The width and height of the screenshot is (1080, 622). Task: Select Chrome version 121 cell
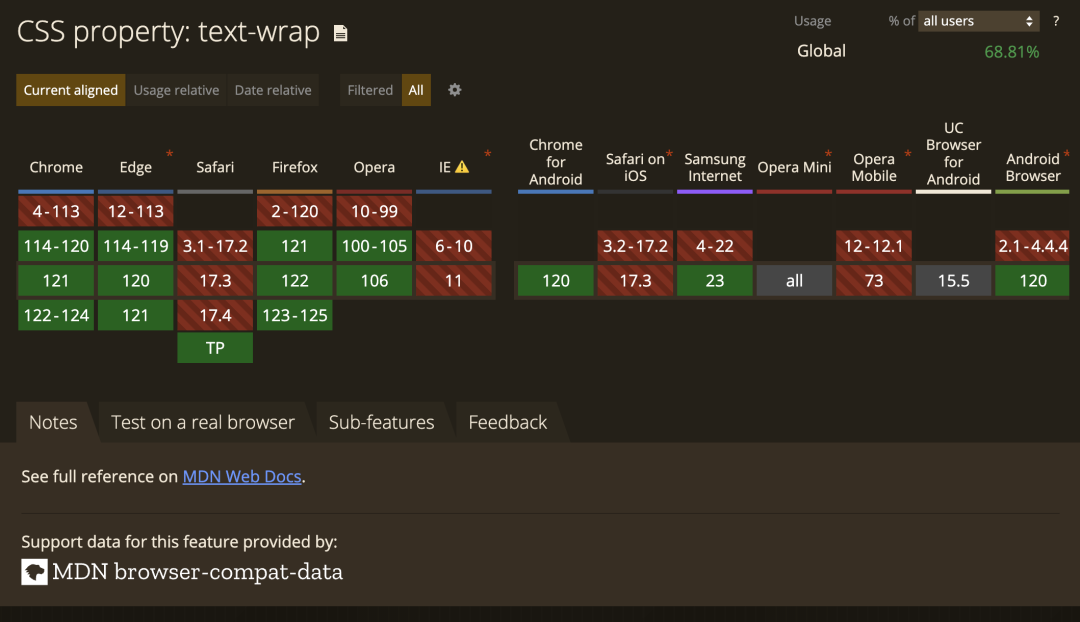56,280
